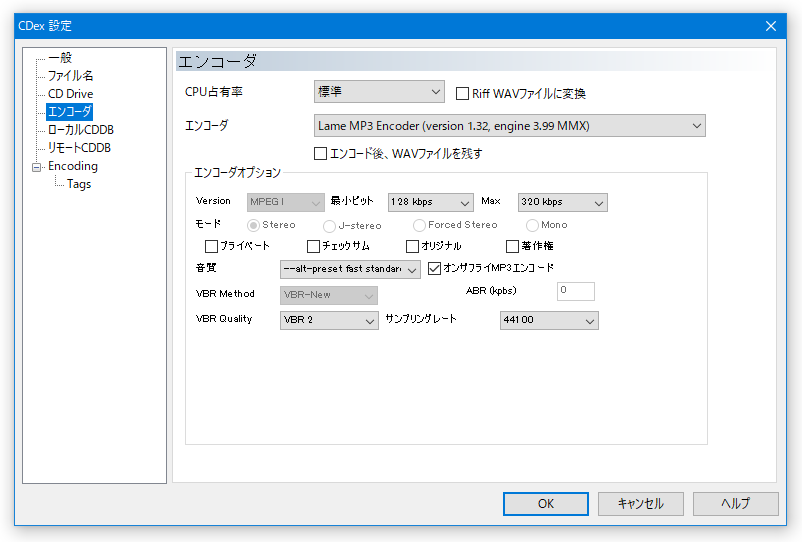
Task: Open the VBR Method dropdown
Action: point(329,295)
